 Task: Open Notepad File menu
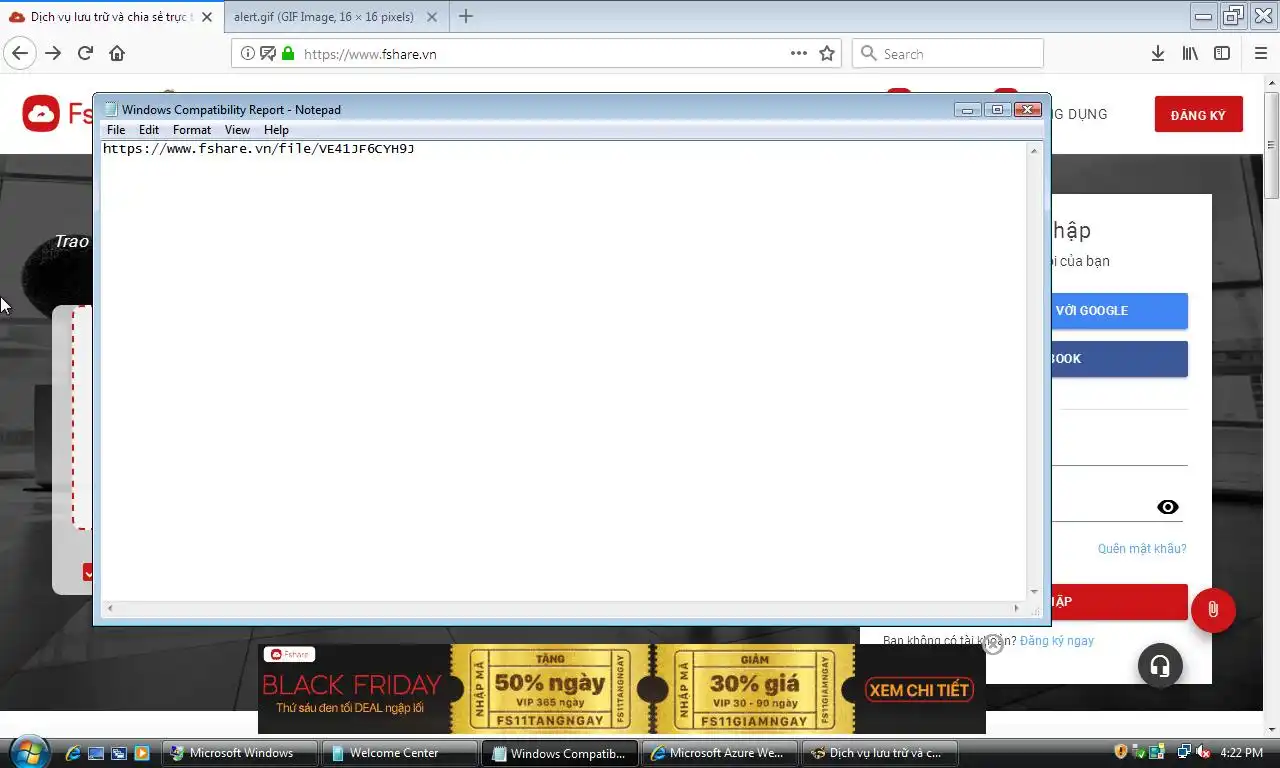(x=116, y=130)
